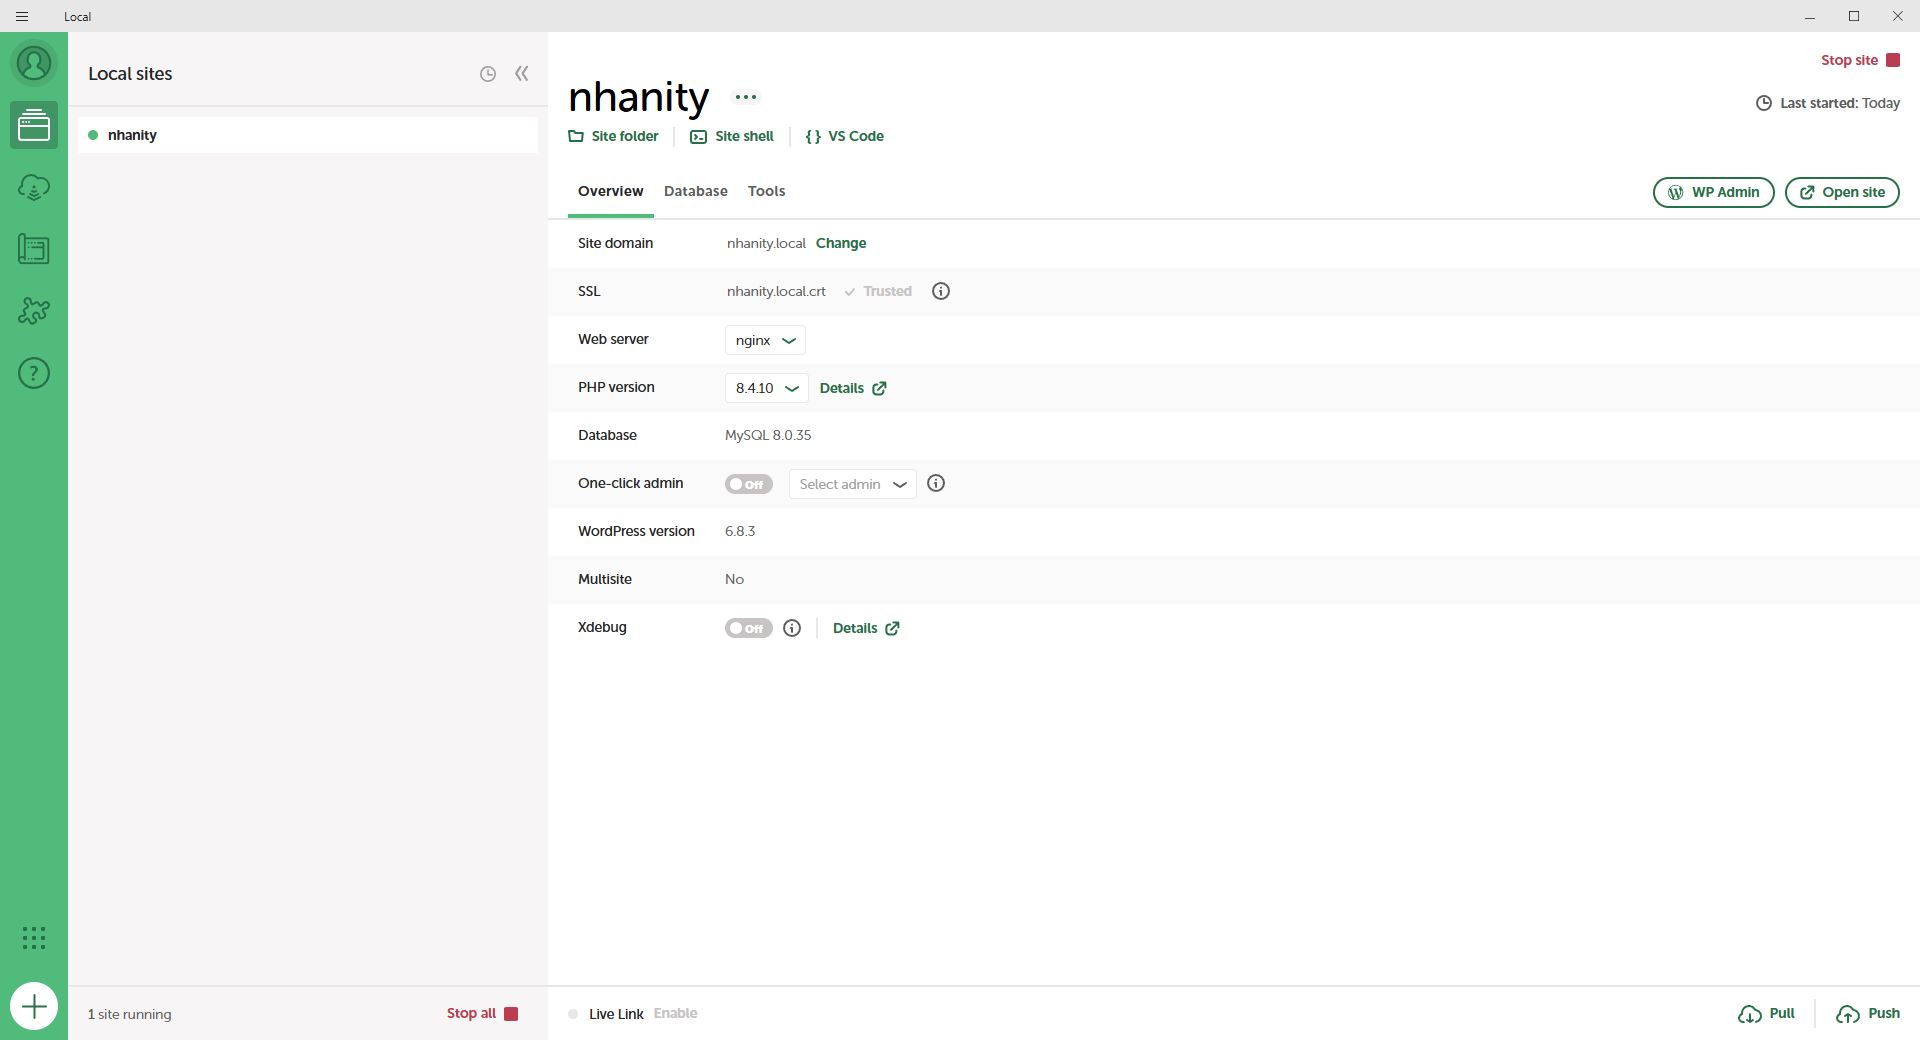Collapse the Local sites sidebar
The height and width of the screenshot is (1040, 1920).
click(x=522, y=74)
